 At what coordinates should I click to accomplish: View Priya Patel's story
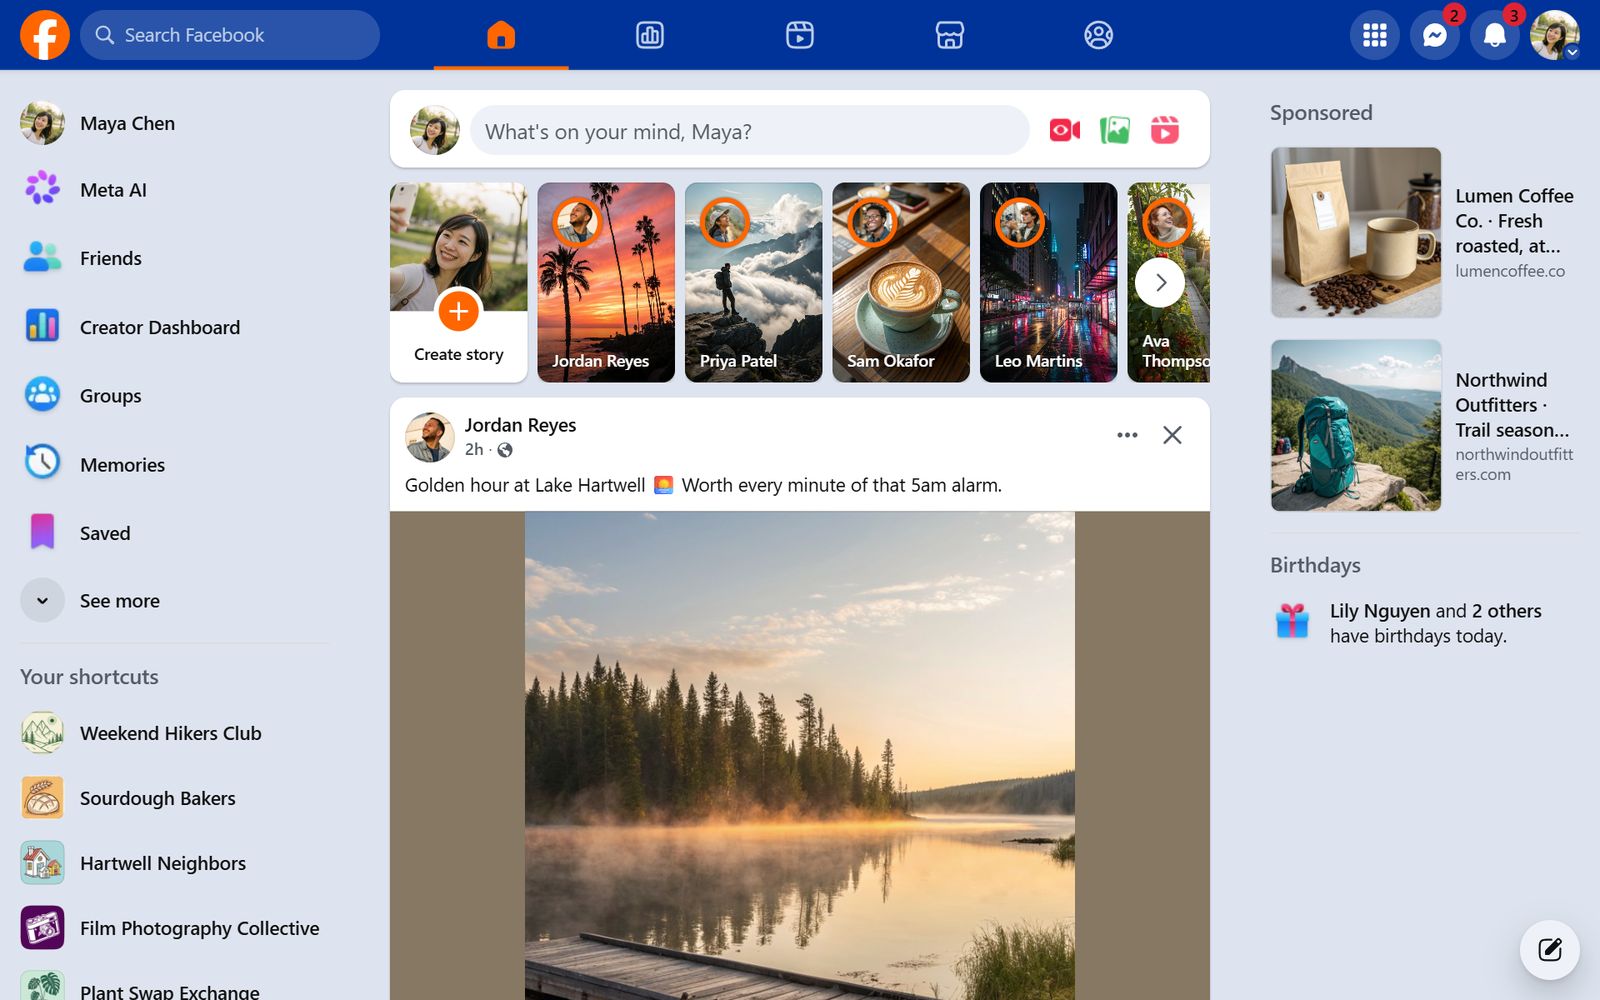[x=754, y=282]
